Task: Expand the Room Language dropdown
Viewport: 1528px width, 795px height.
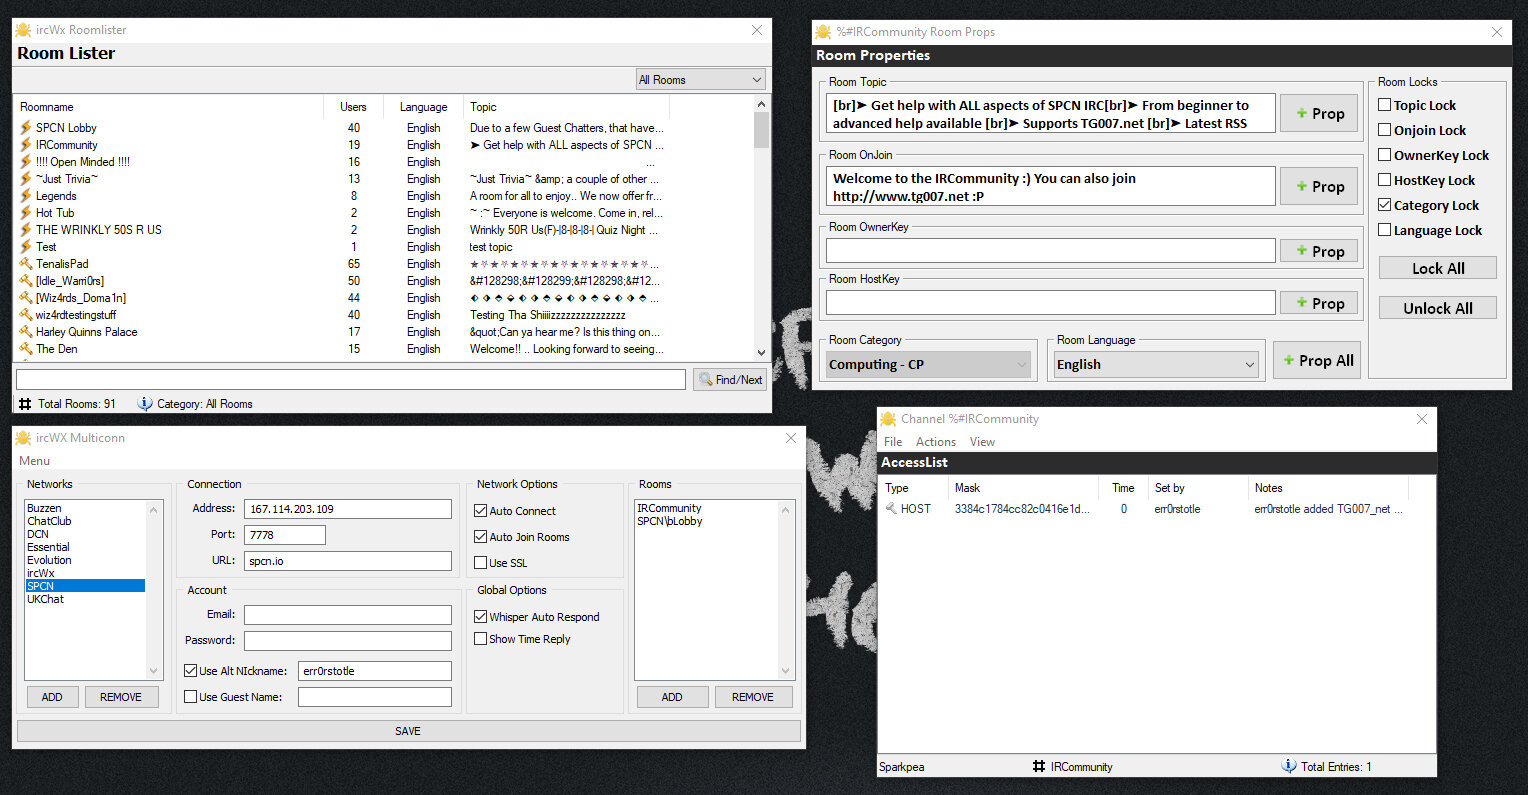Action: pyautogui.click(x=1155, y=365)
